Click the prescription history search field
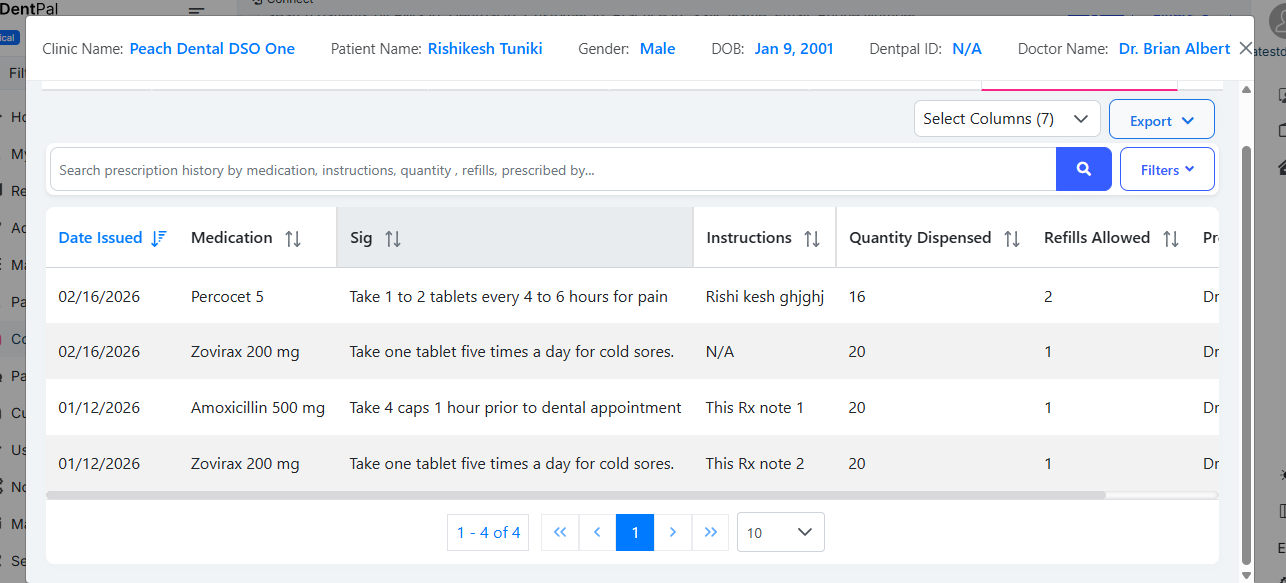The image size is (1286, 583). [552, 170]
